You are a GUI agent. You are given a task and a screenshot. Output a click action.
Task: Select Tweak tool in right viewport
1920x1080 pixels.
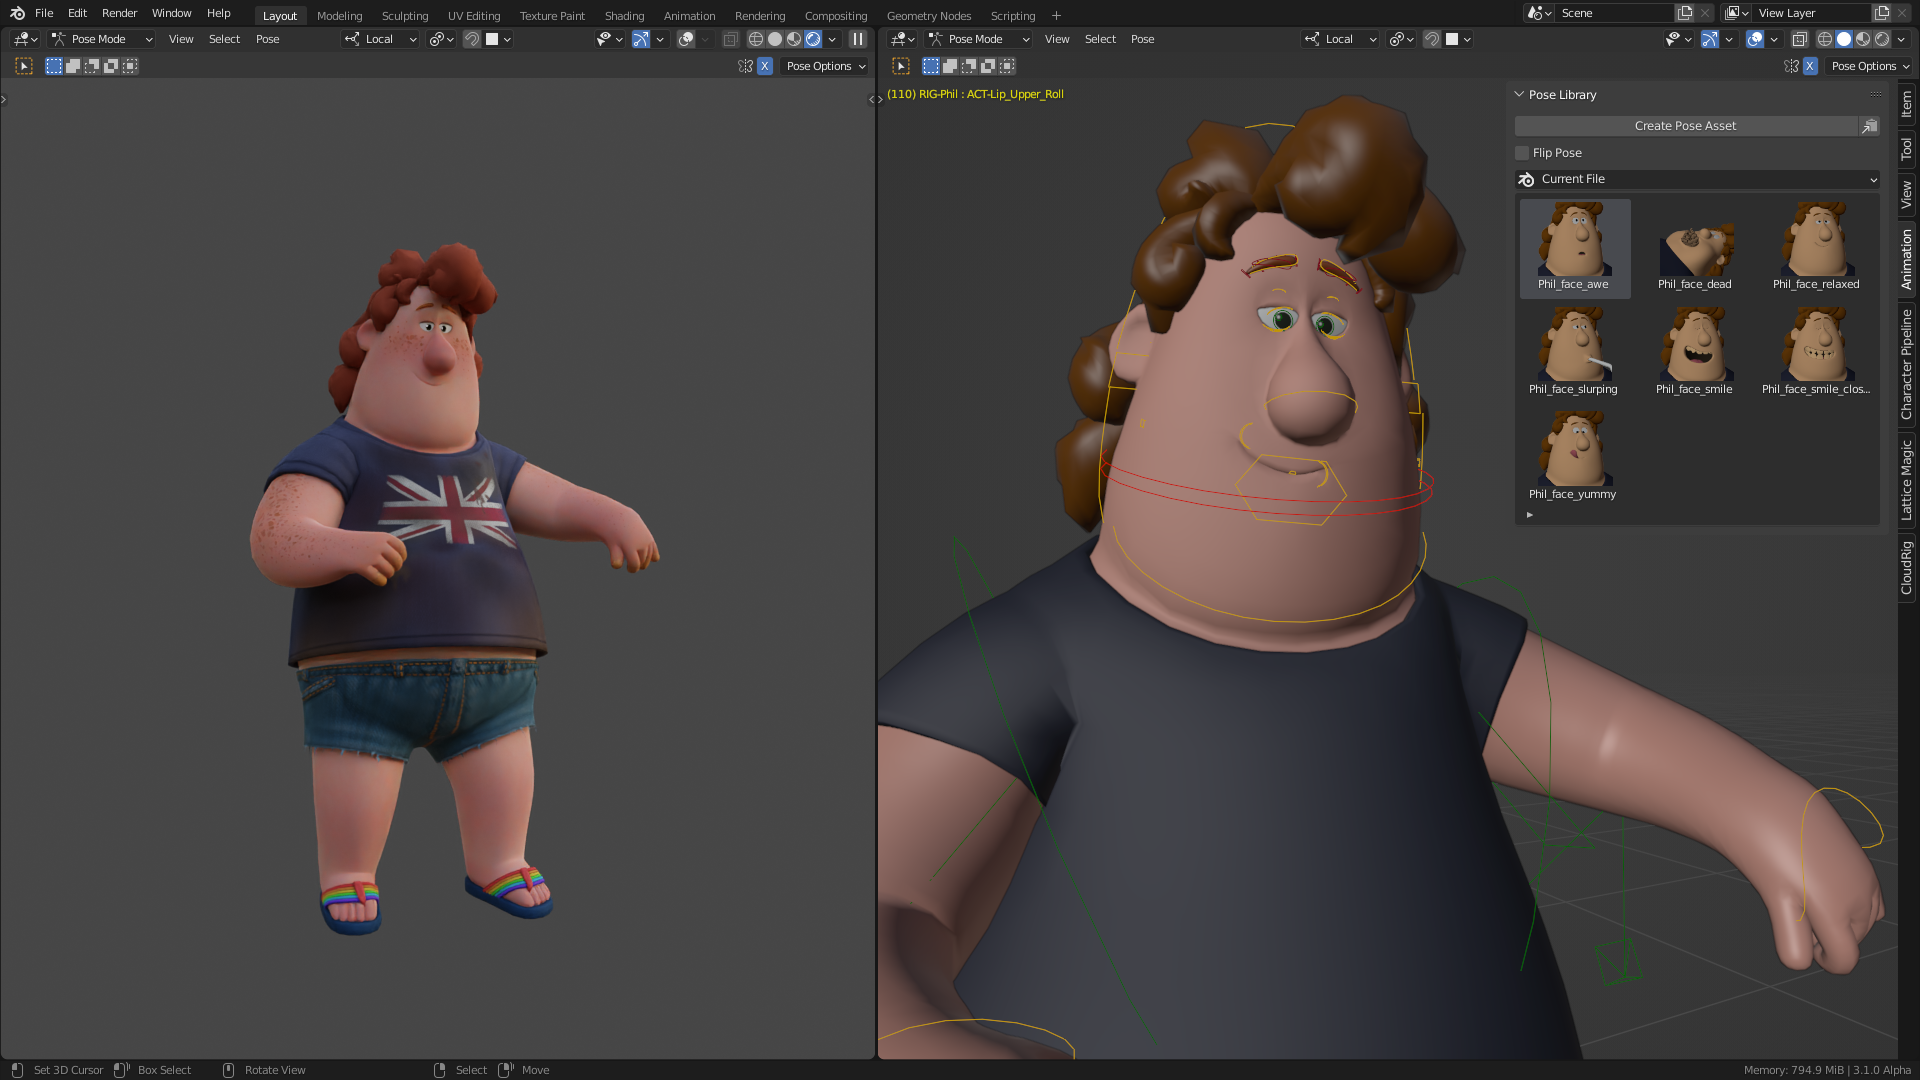901,66
